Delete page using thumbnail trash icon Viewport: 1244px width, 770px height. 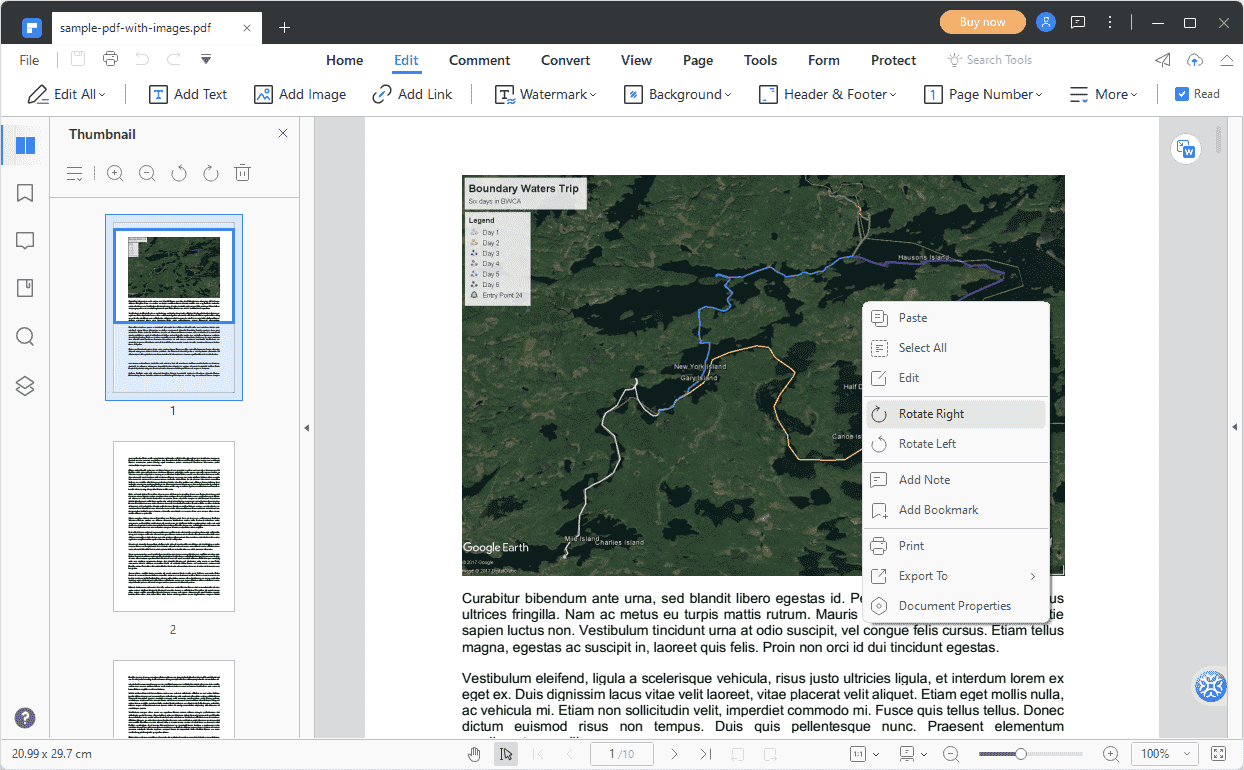tap(242, 174)
